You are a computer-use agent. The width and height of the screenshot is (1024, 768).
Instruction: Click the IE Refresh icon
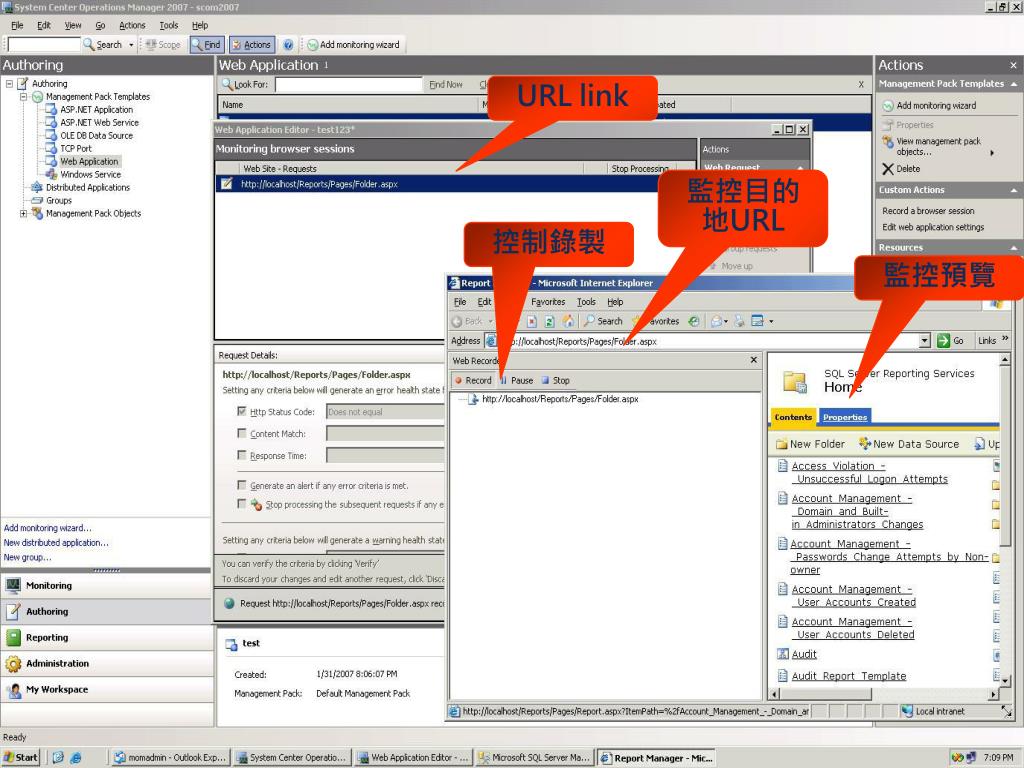click(x=550, y=321)
